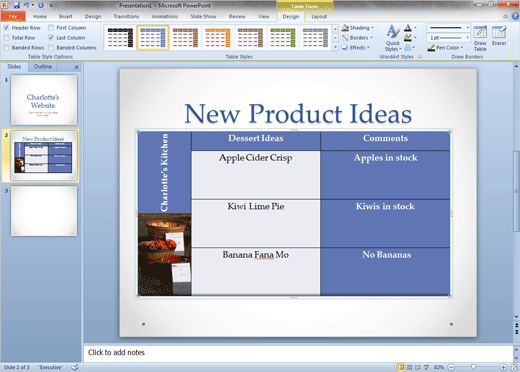Uncheck the Last Column checkbox

coord(51,38)
